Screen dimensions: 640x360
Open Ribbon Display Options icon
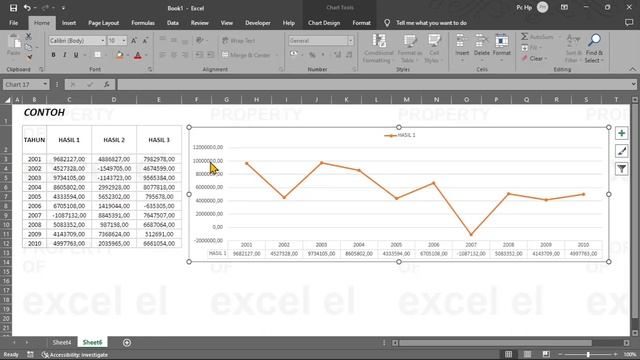[x=564, y=7]
